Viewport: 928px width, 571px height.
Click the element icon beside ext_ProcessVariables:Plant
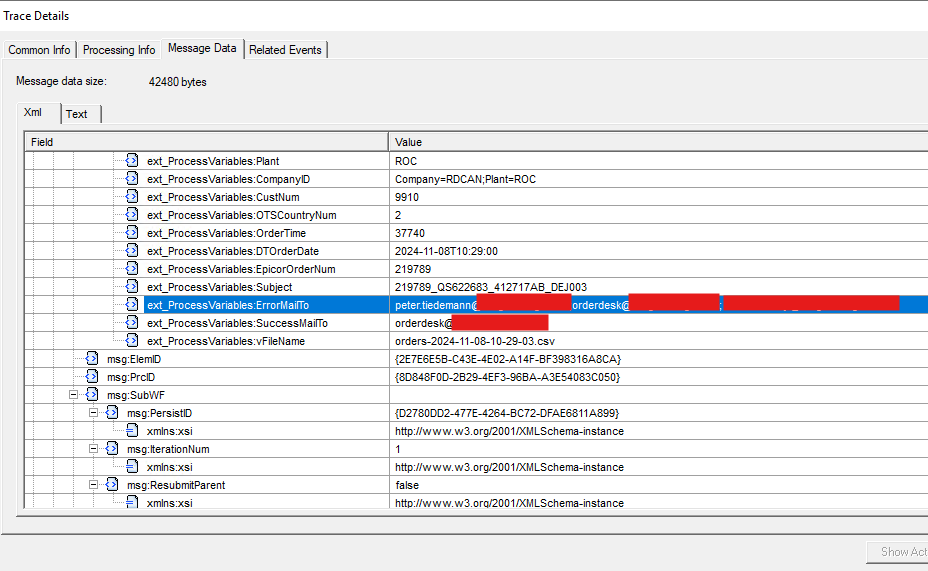(132, 160)
